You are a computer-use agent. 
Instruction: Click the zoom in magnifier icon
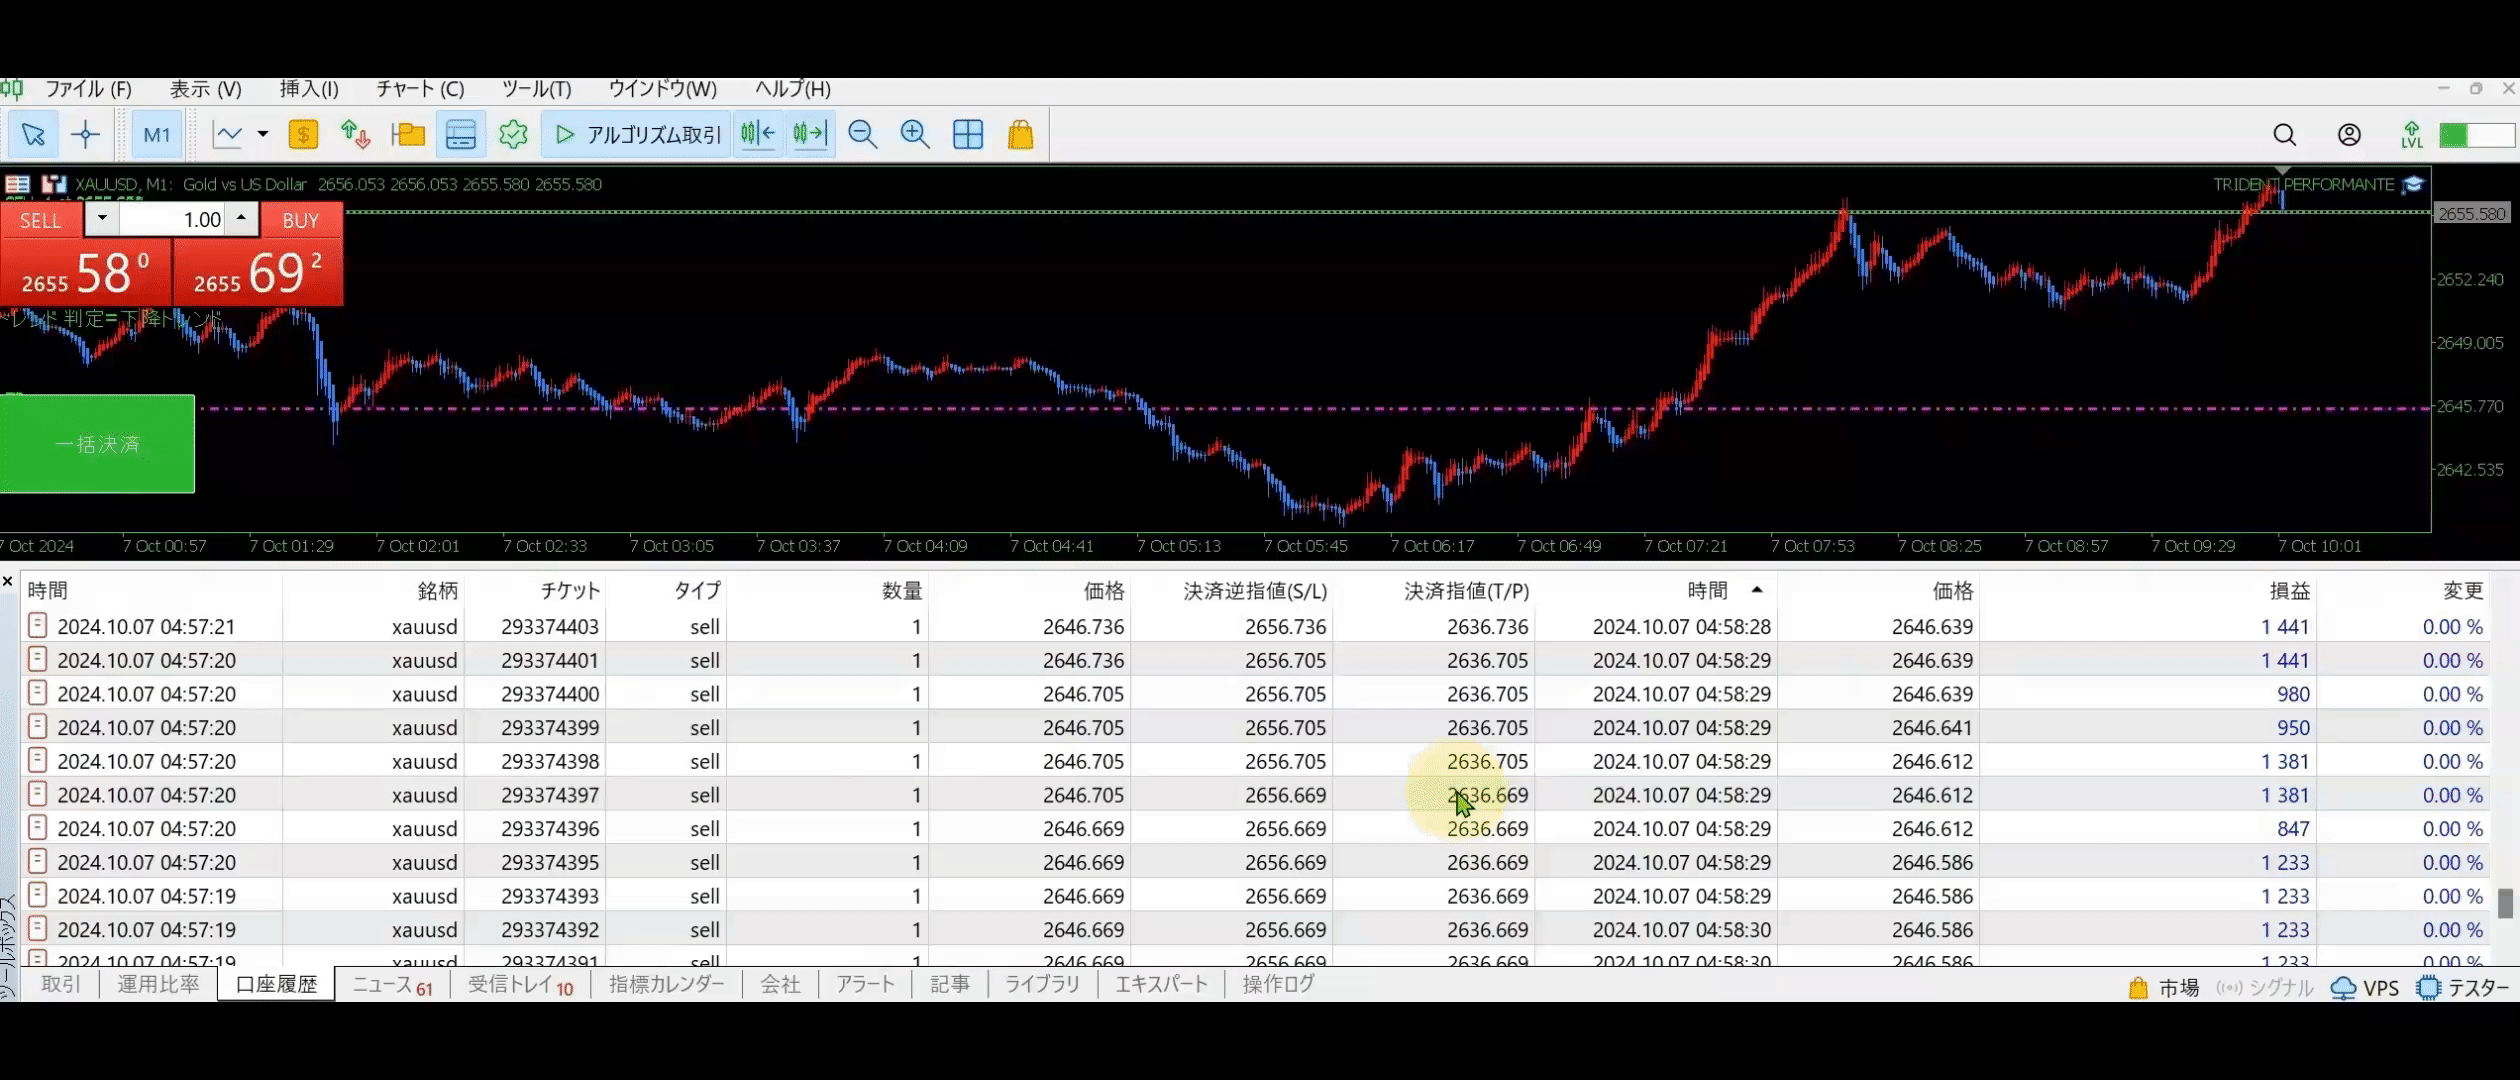(915, 135)
